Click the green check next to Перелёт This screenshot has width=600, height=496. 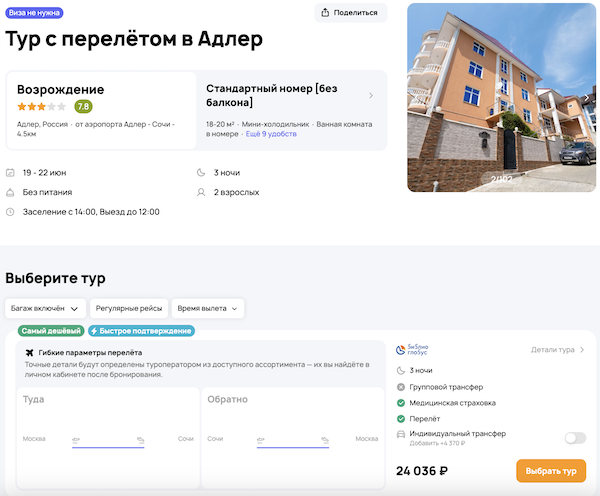tap(400, 418)
